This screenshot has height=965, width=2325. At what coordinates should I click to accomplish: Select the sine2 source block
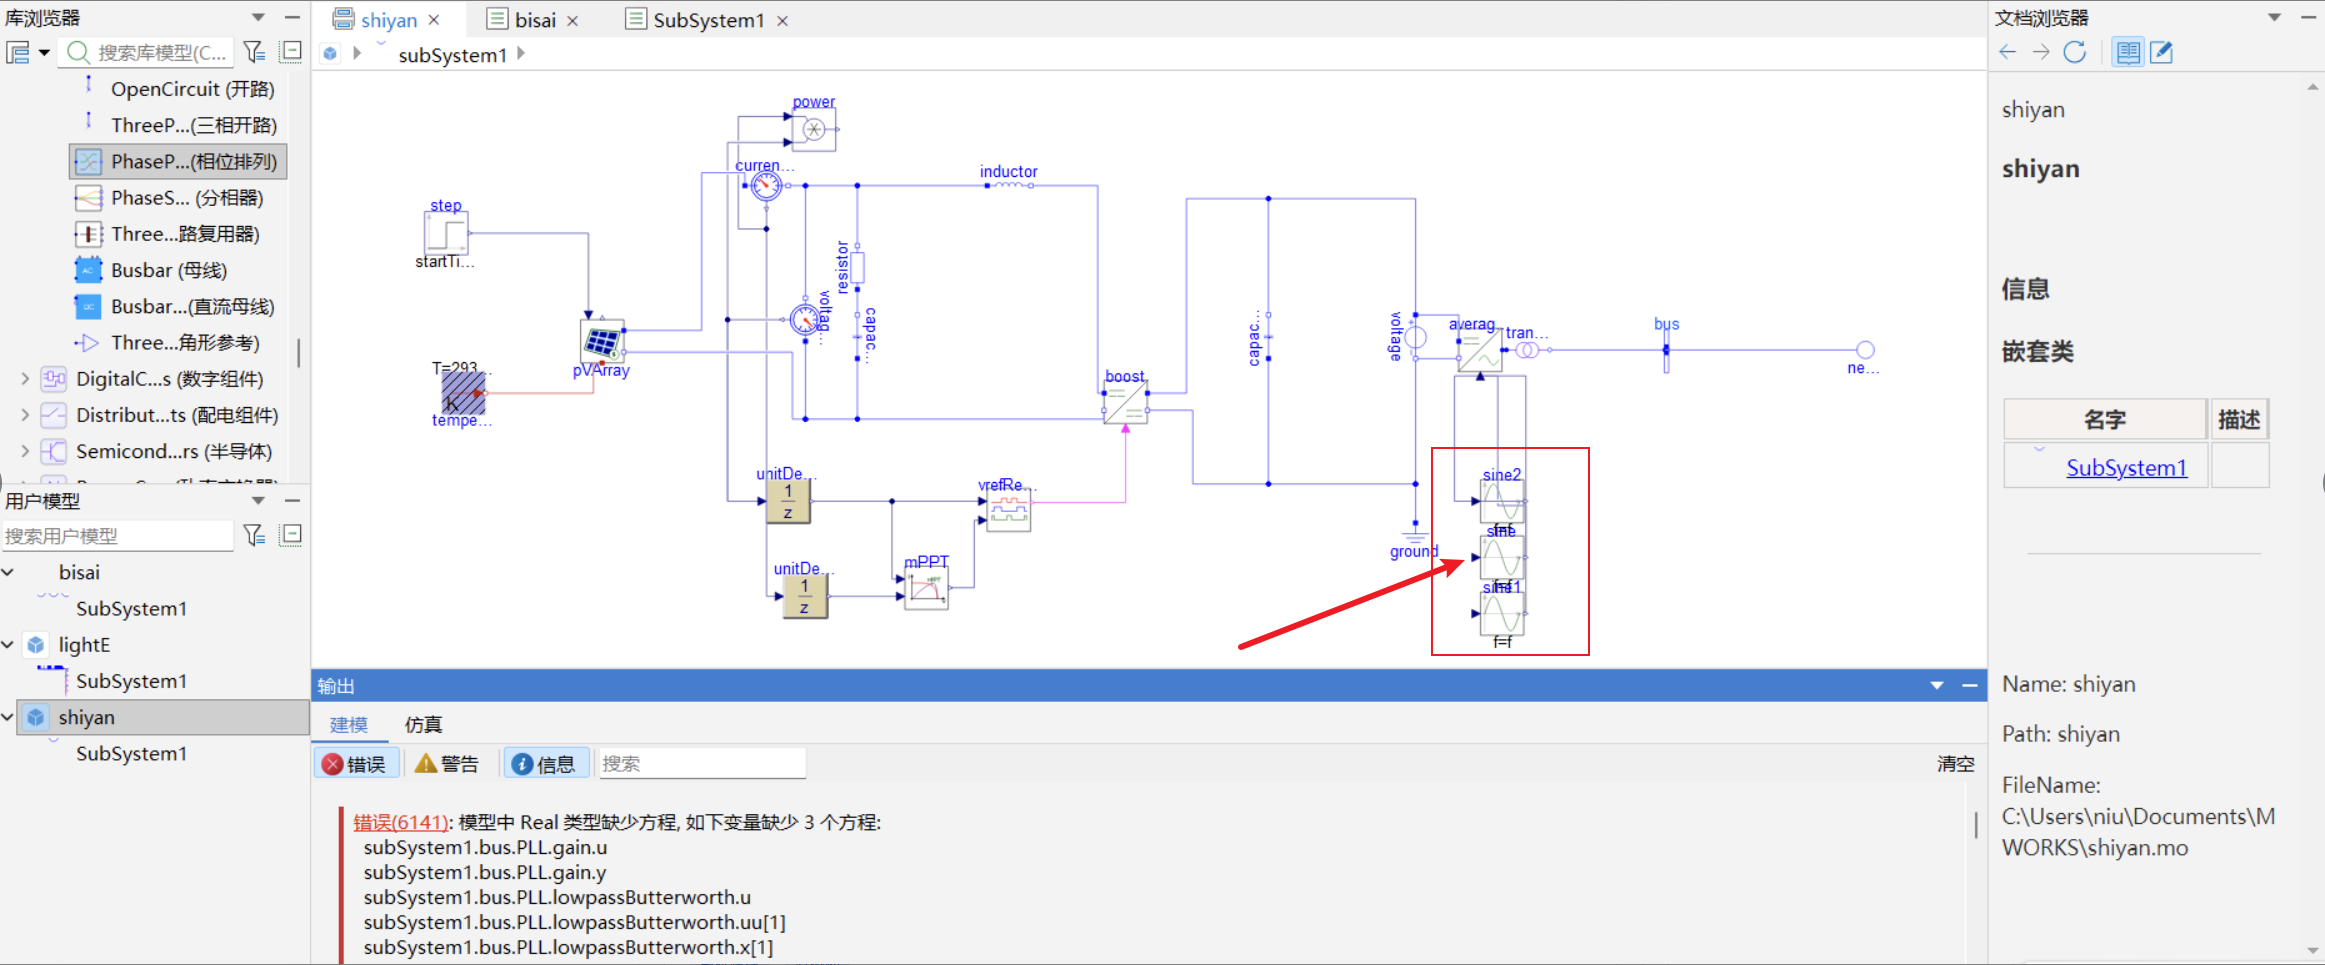pos(1502,501)
